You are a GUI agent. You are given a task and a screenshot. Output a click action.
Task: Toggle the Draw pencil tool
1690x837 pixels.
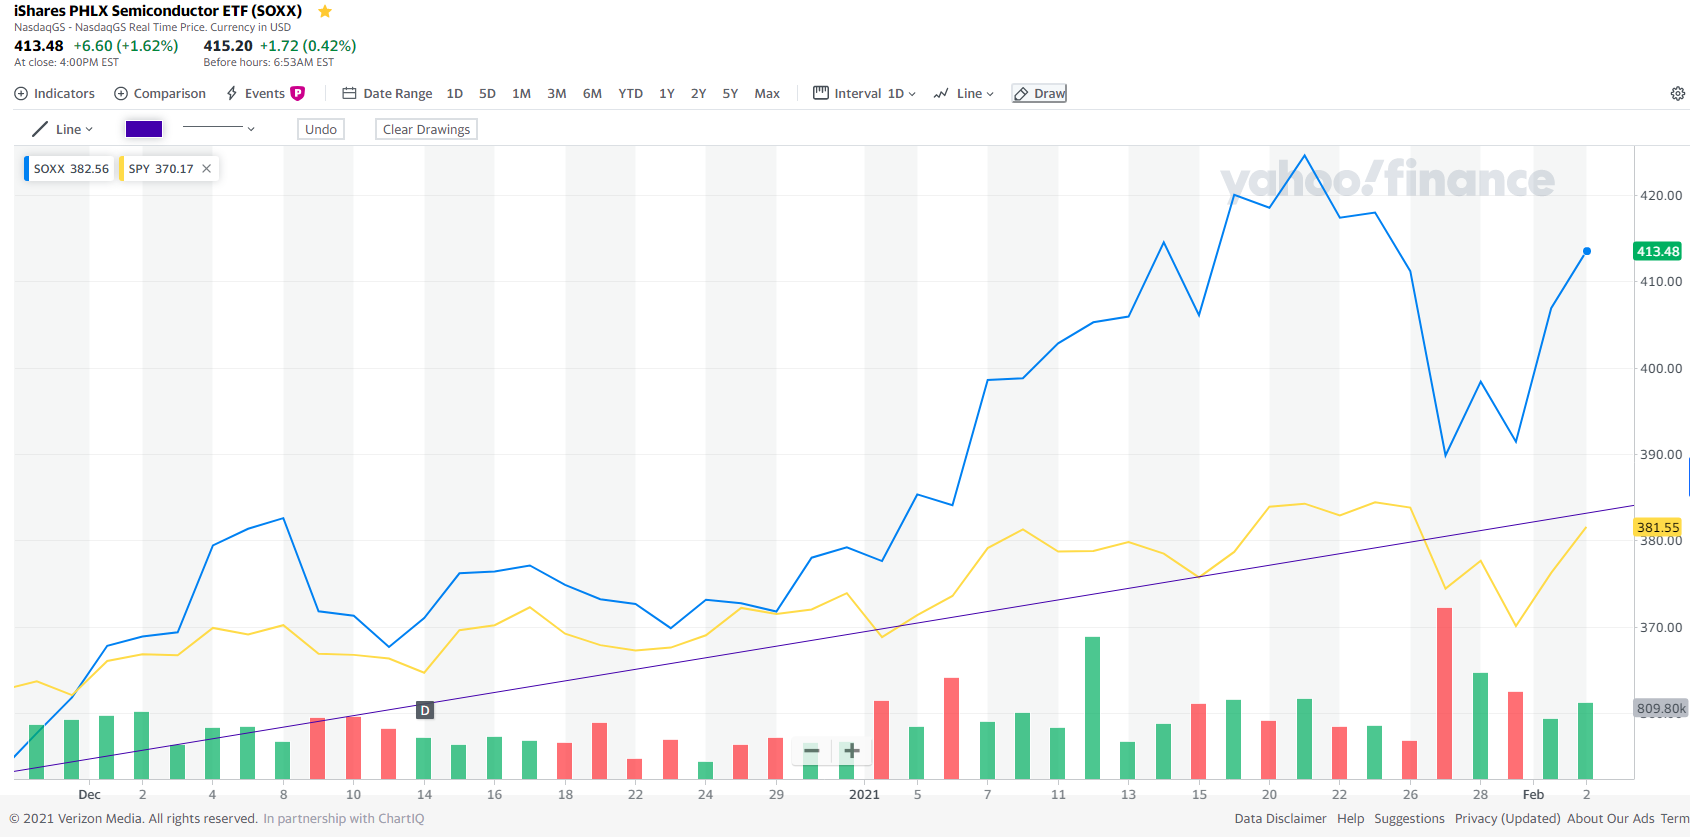click(x=1039, y=93)
